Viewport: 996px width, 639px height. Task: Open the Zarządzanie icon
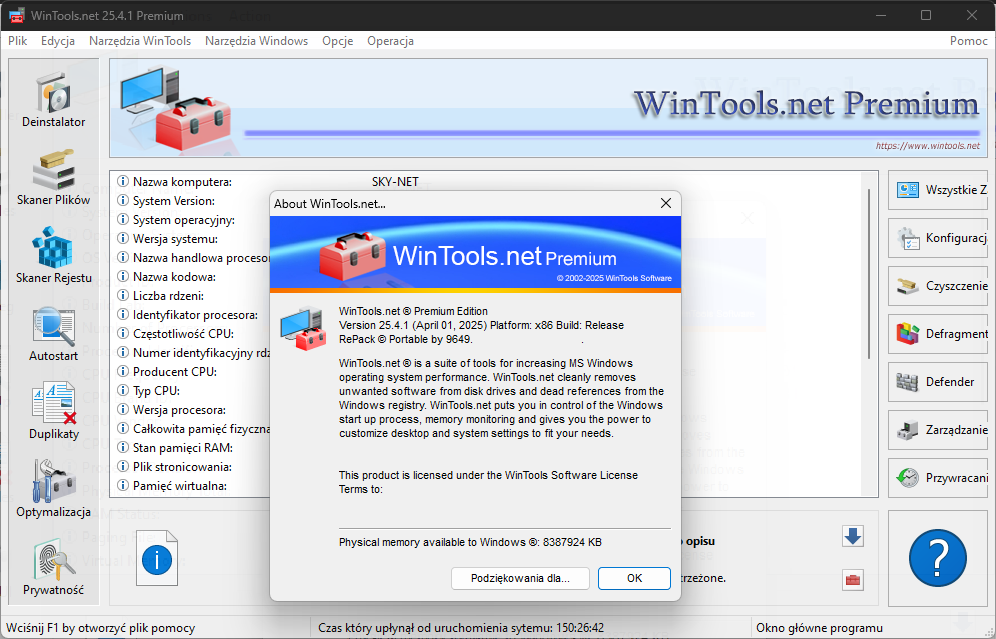click(x=908, y=430)
